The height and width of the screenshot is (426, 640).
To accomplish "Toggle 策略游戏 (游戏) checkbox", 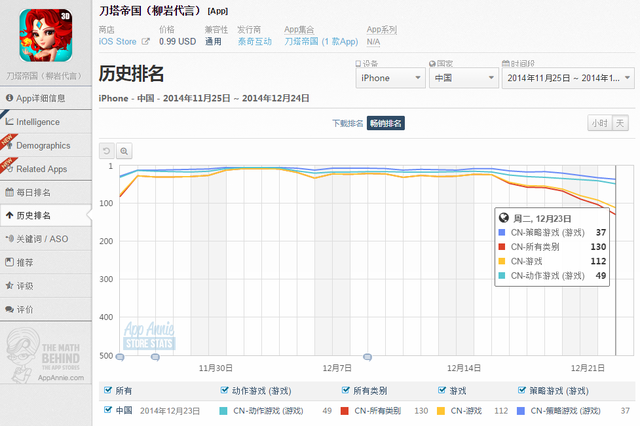I will (x=522, y=390).
